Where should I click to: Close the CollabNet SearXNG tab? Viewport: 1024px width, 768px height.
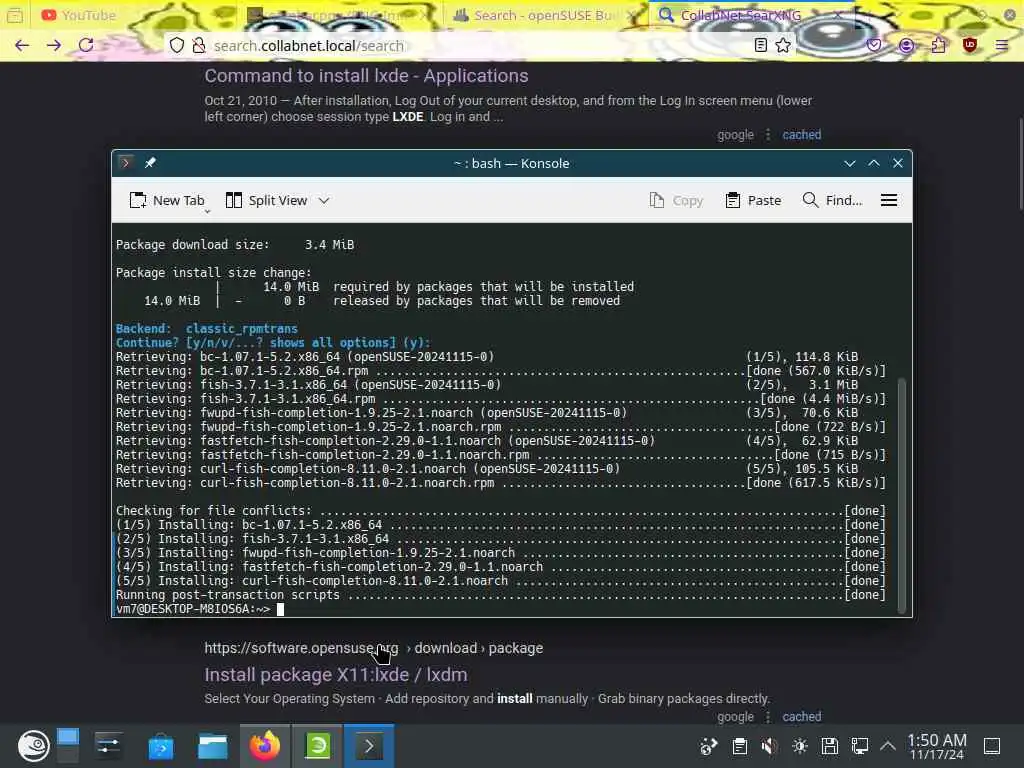(x=838, y=15)
